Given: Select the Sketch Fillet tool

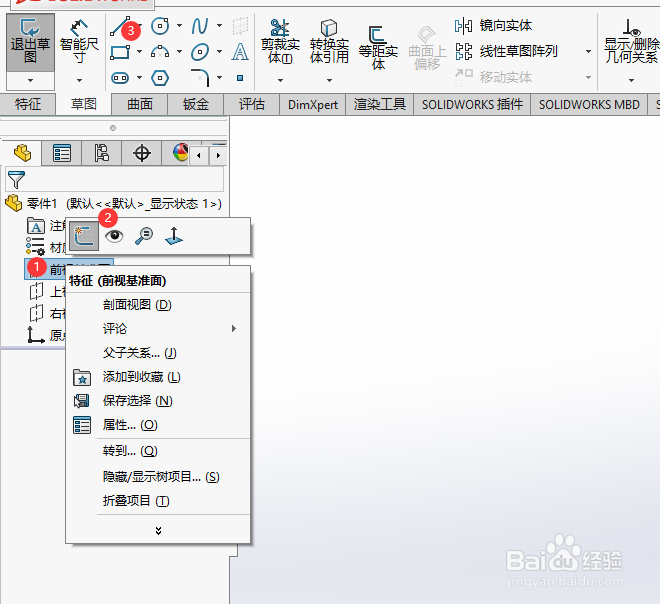Looking at the screenshot, I should (x=200, y=78).
